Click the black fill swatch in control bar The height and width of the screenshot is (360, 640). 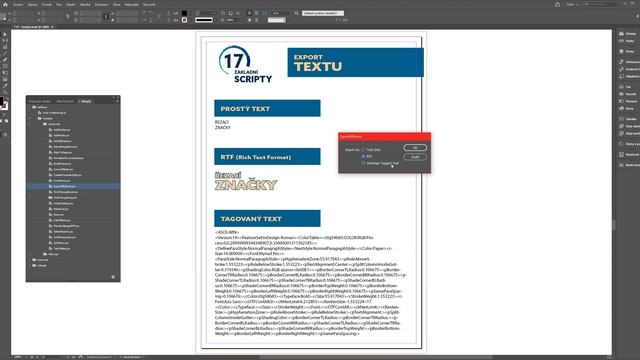point(184,13)
